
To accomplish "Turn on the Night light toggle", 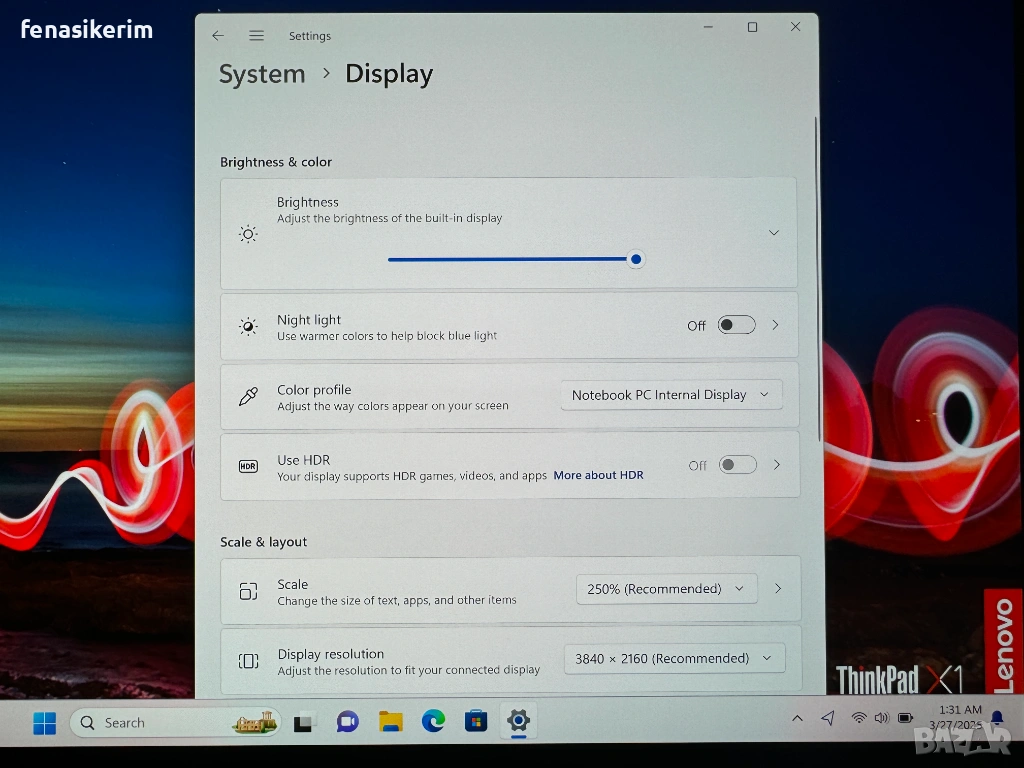I will 736,325.
